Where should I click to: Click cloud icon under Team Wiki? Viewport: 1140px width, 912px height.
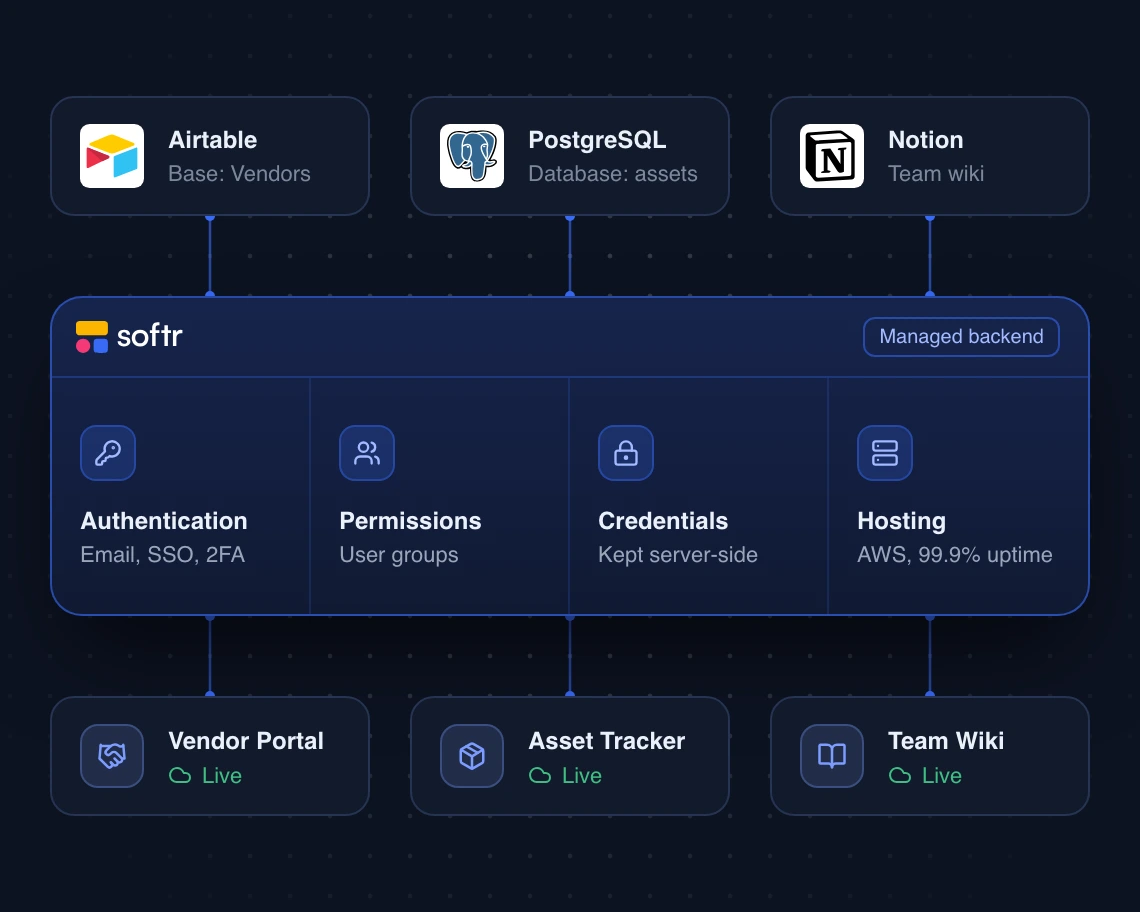click(899, 776)
